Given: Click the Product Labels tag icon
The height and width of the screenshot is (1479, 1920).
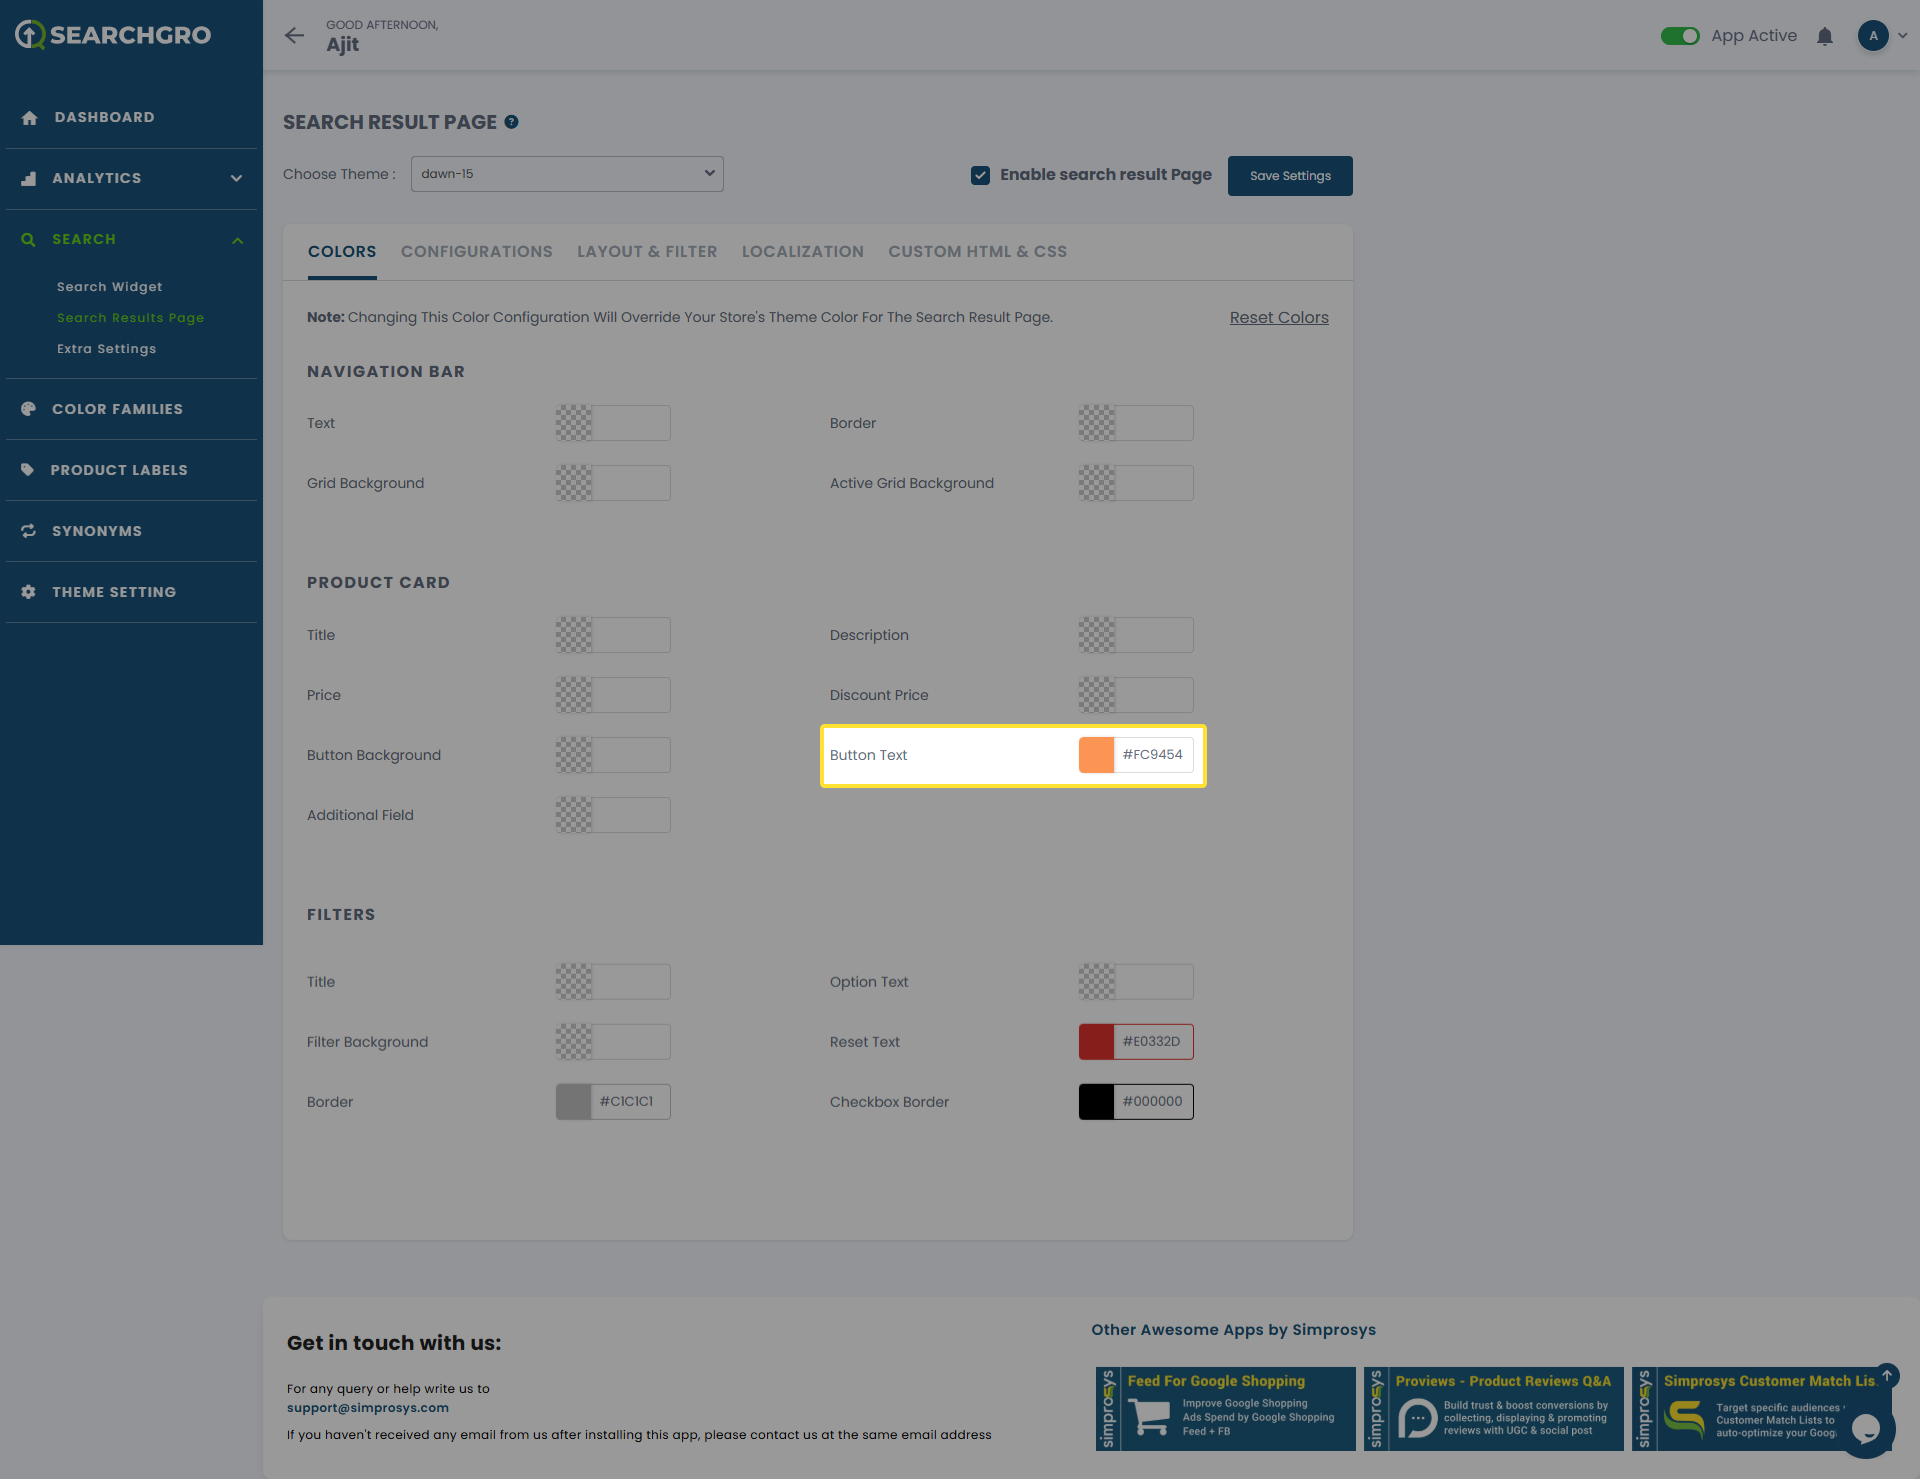Looking at the screenshot, I should tap(28, 470).
